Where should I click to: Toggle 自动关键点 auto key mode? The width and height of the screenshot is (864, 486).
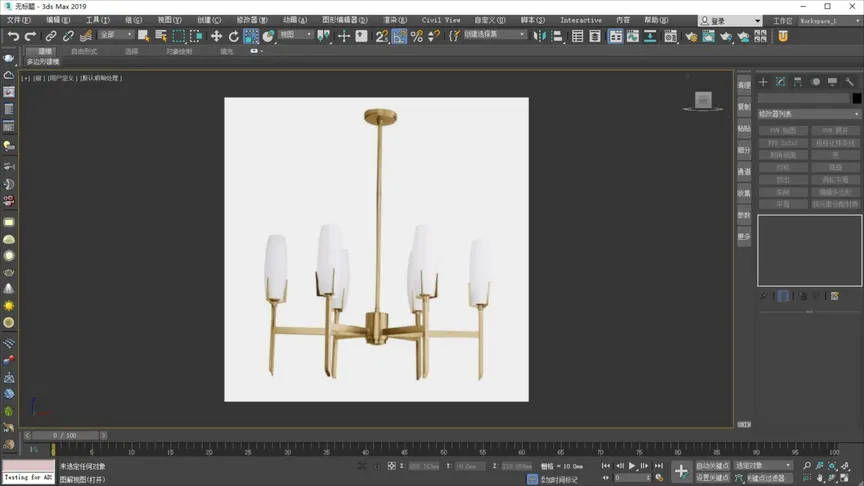(713, 466)
